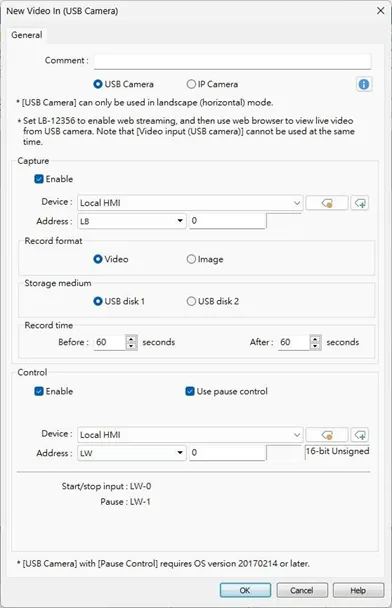
Task: Click the add tag icon in Control Device row
Action: point(360,435)
